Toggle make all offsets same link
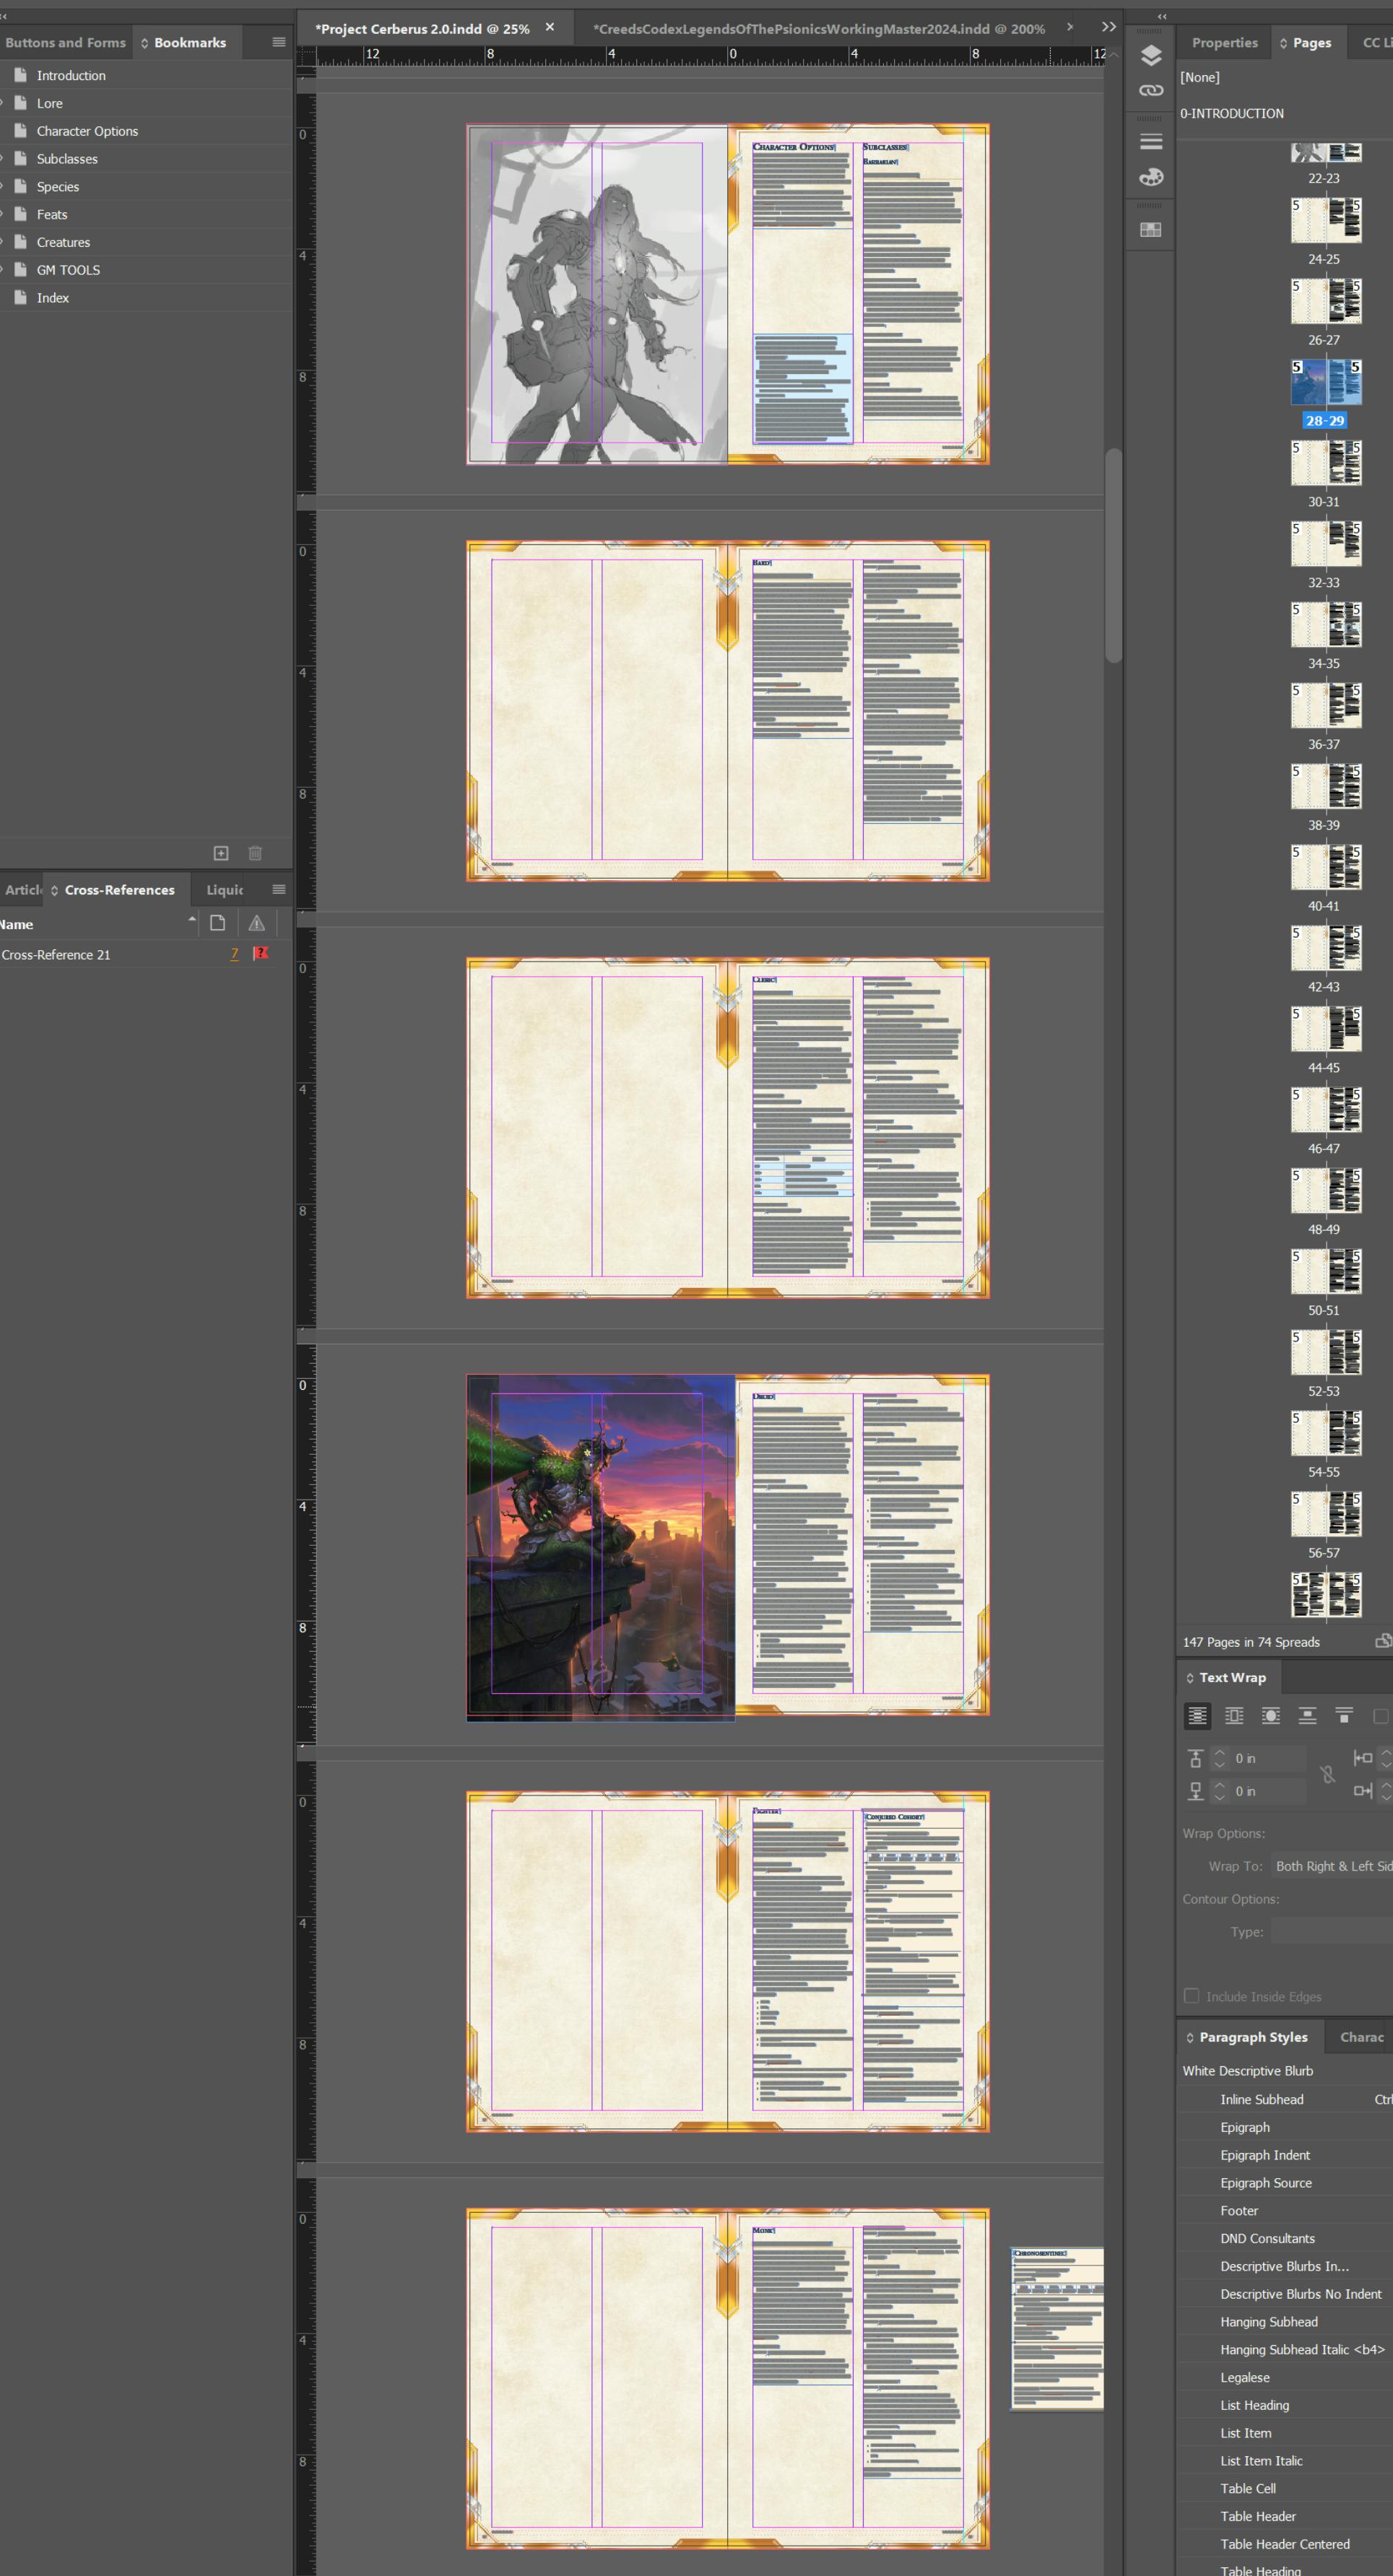 pyautogui.click(x=1327, y=1774)
